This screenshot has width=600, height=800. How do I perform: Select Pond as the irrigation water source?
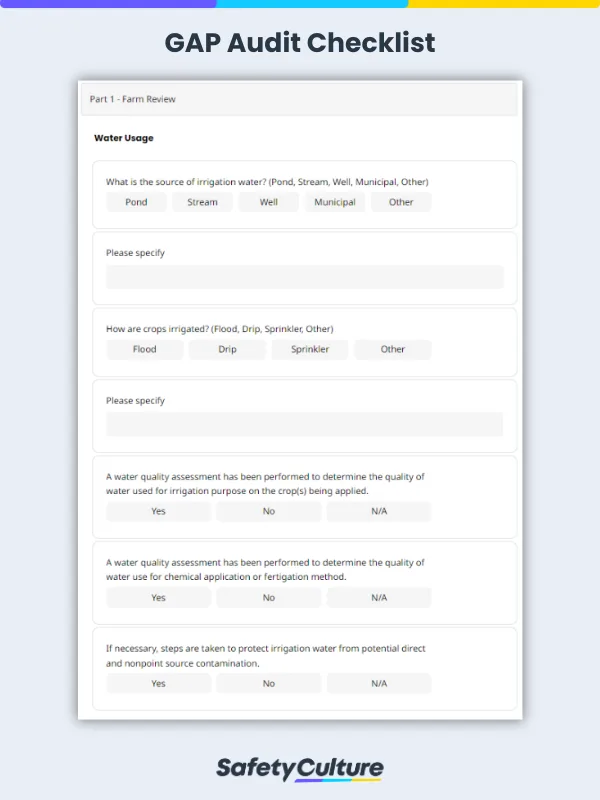136,202
